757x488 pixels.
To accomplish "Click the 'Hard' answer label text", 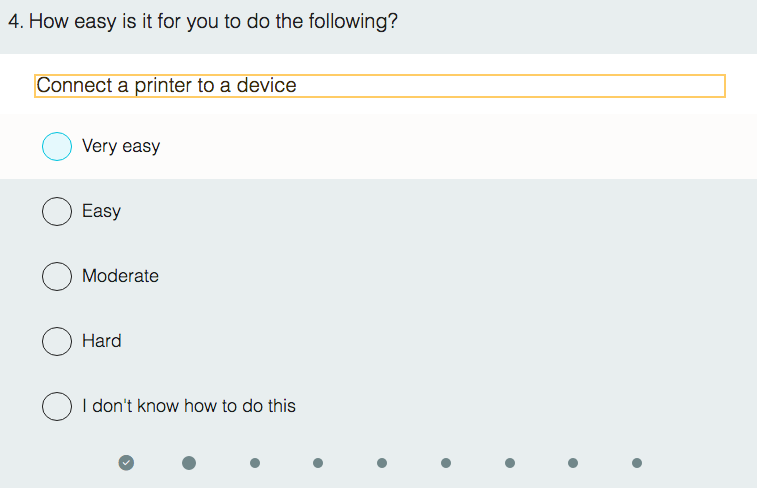I will coord(101,341).
